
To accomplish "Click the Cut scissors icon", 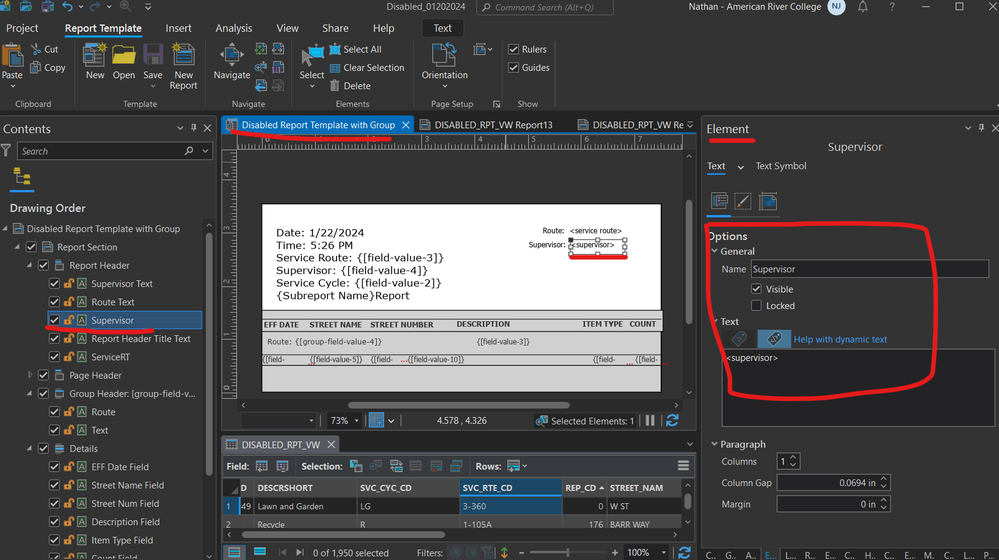I will coord(36,49).
